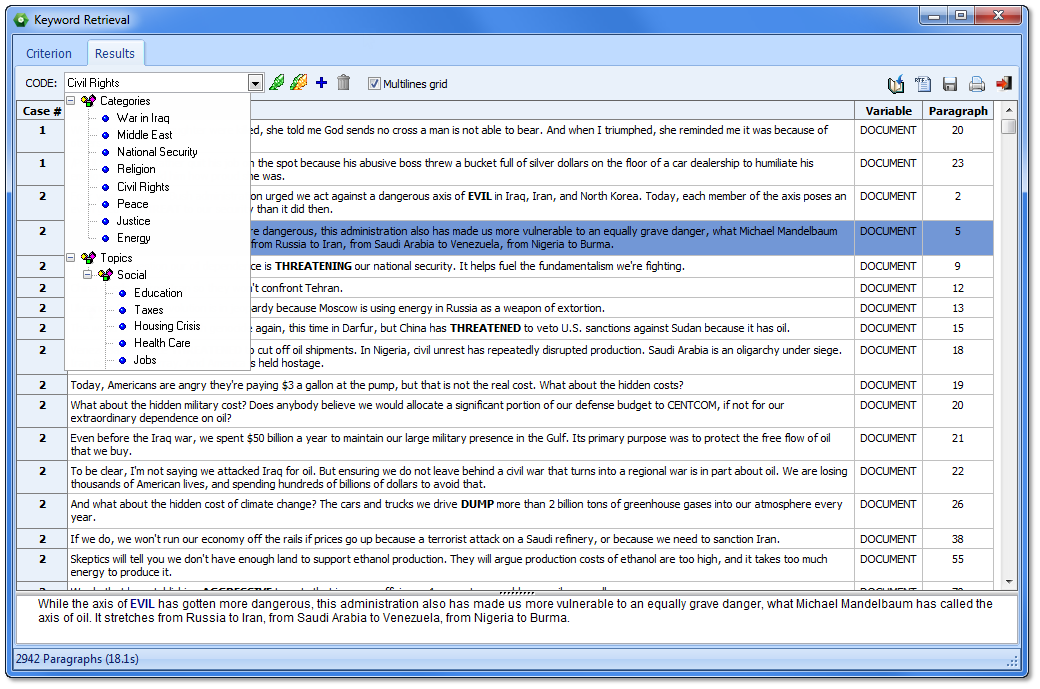The width and height of the screenshot is (1040, 689).
Task: Select National Security in the code tree
Action: (157, 152)
